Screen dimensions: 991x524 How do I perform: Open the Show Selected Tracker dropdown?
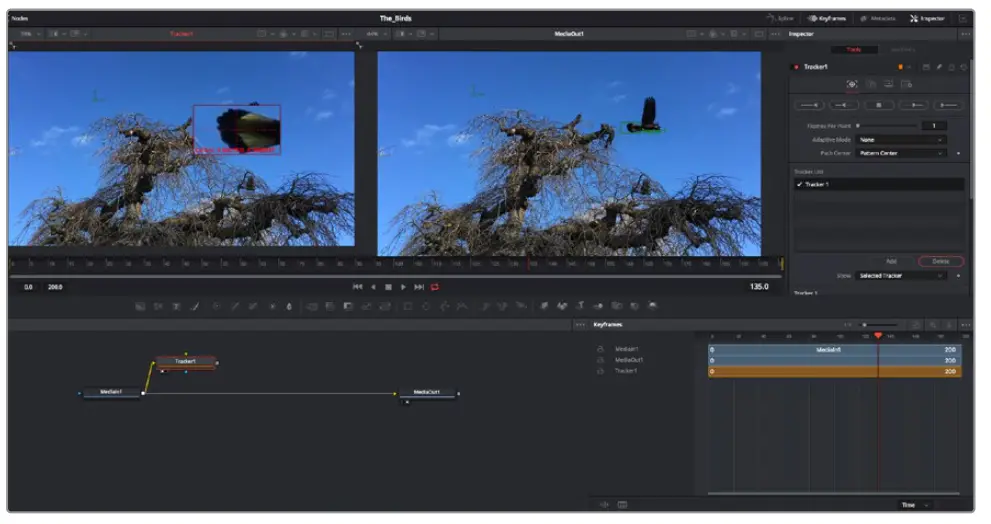click(x=900, y=275)
